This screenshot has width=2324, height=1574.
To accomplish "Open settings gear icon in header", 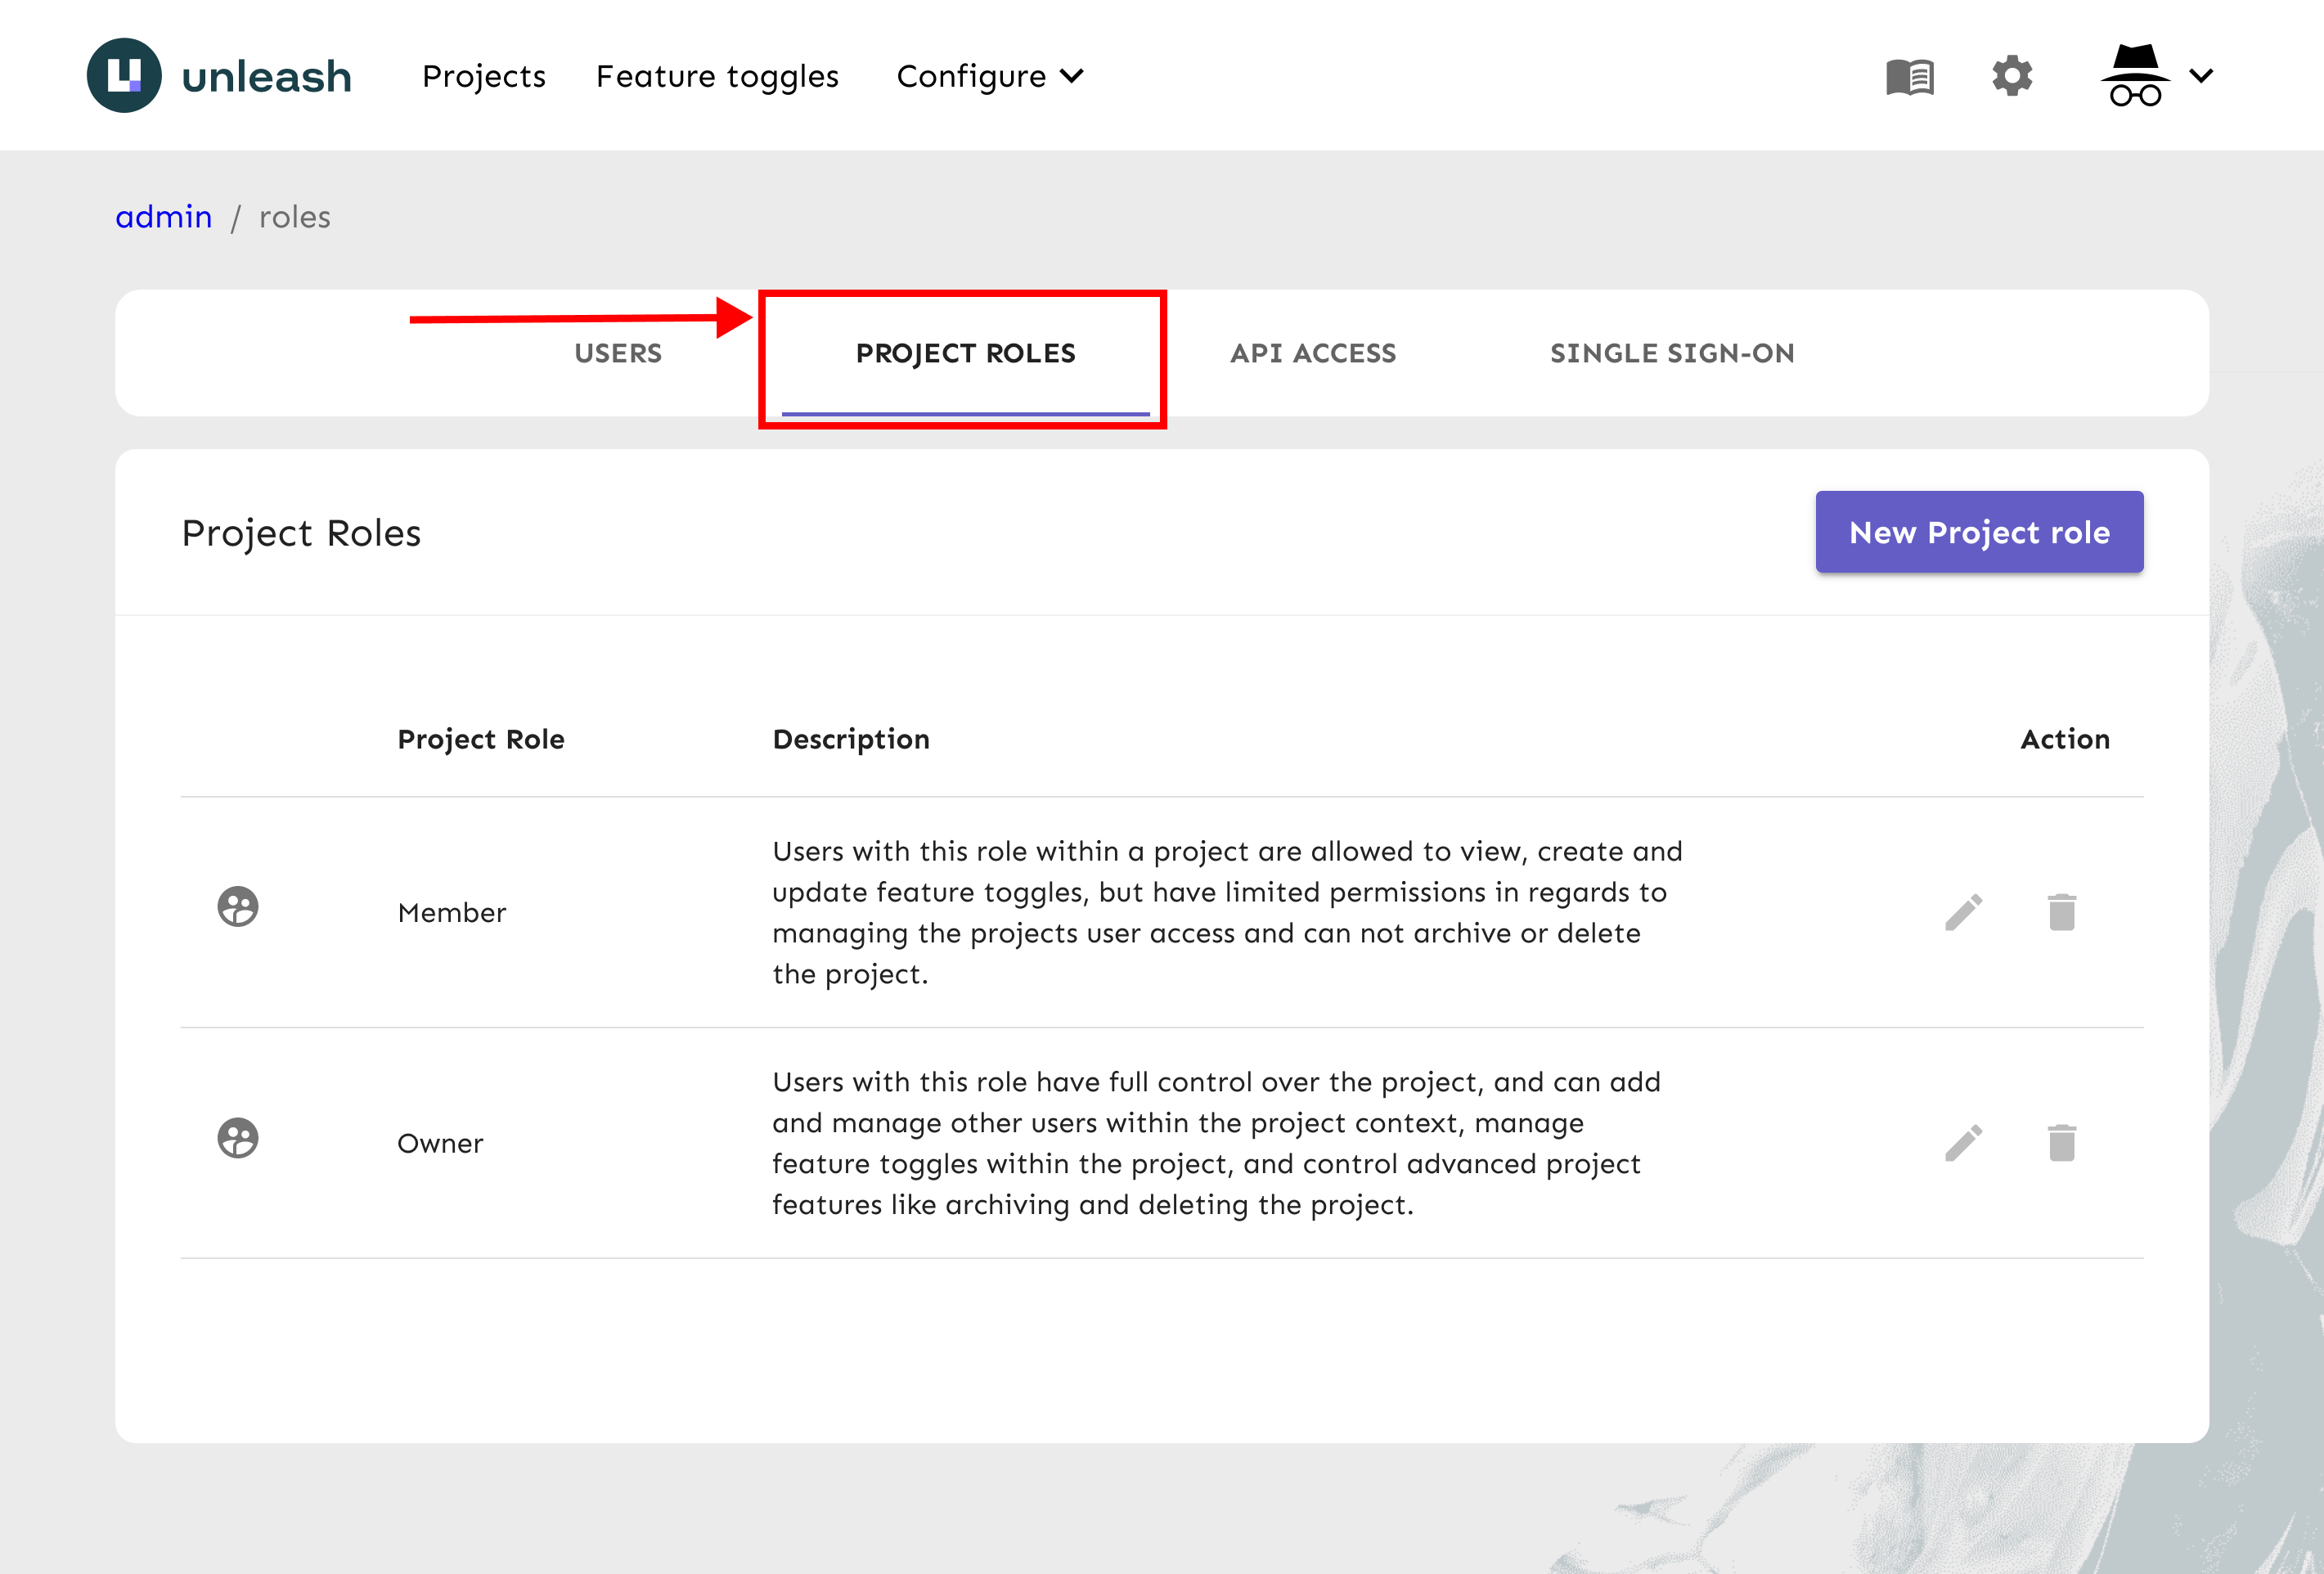I will pos(2011,76).
